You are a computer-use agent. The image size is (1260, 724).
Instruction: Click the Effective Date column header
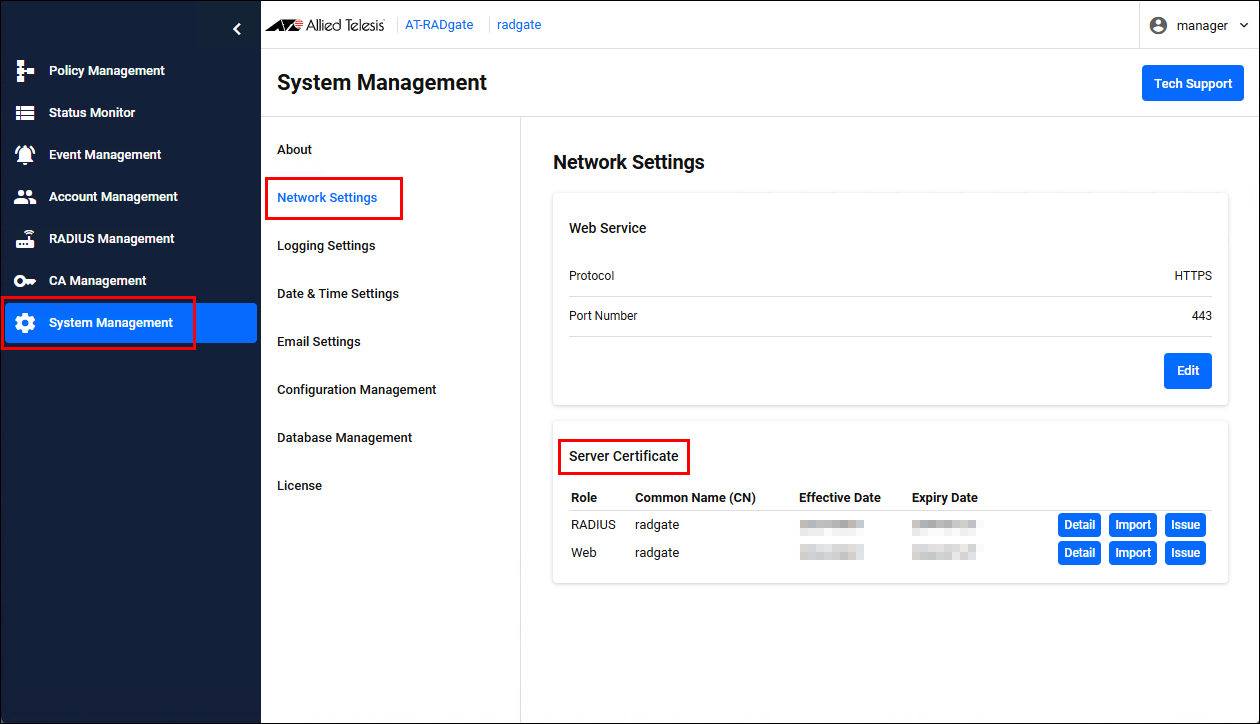pos(840,498)
